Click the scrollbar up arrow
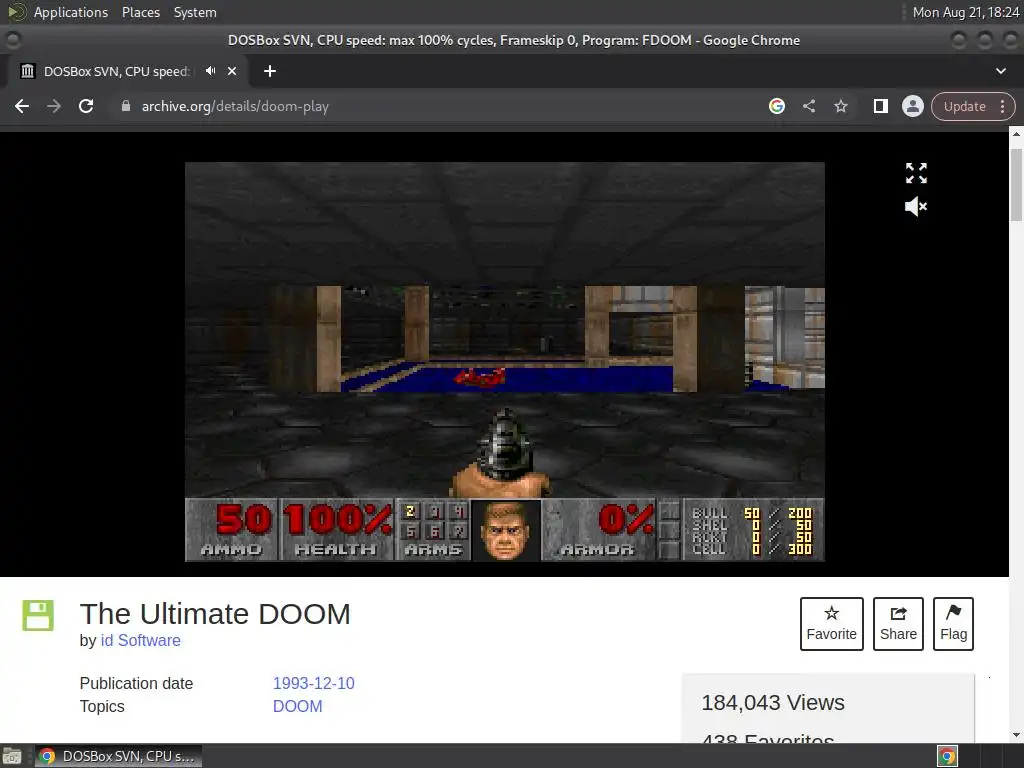The height and width of the screenshot is (768, 1024). (1016, 135)
